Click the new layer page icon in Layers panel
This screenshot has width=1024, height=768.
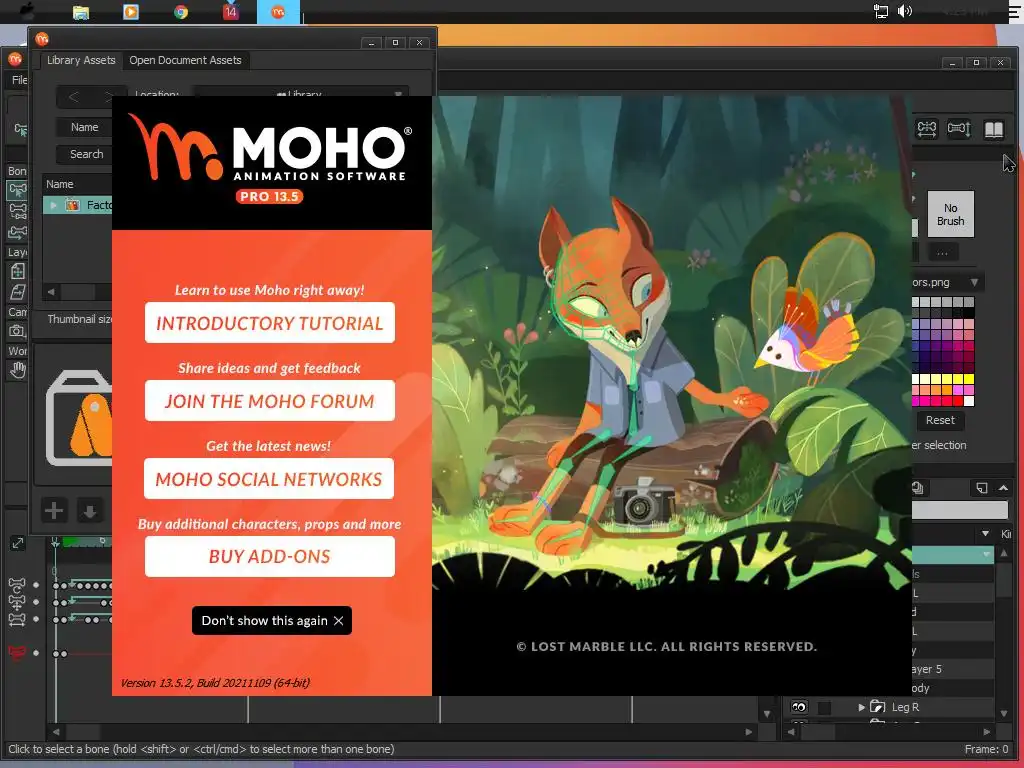[982, 488]
